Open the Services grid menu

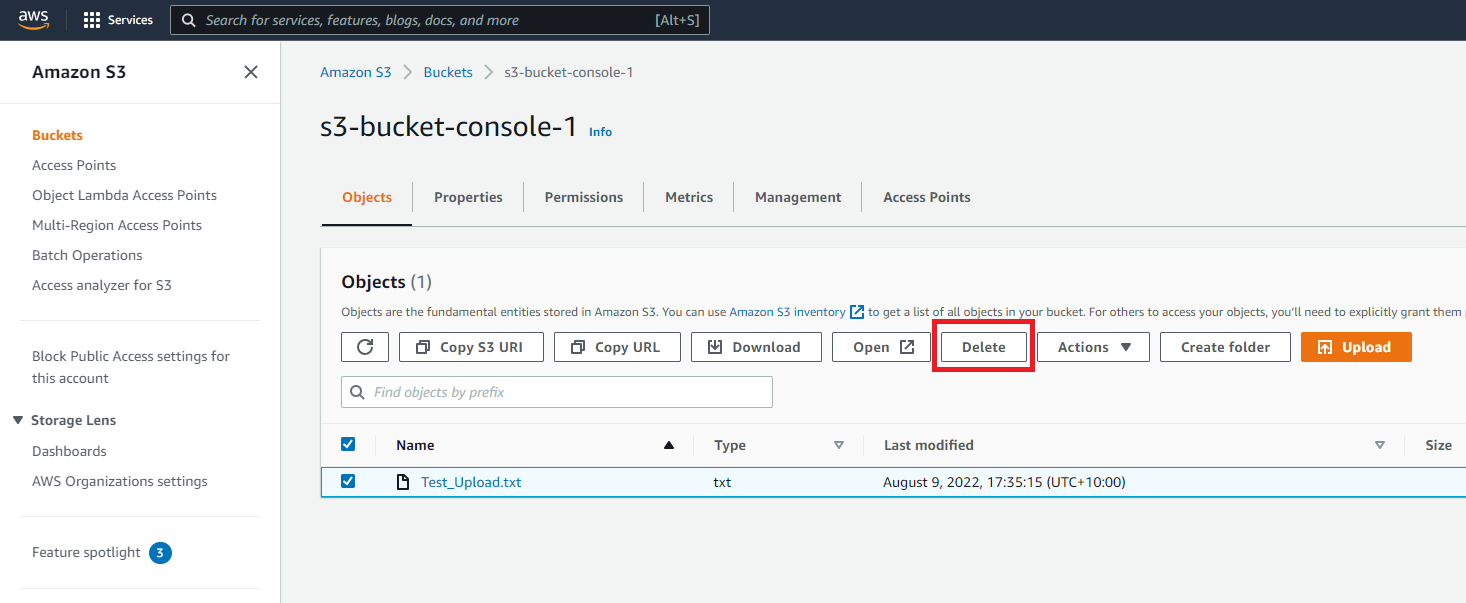(x=118, y=20)
